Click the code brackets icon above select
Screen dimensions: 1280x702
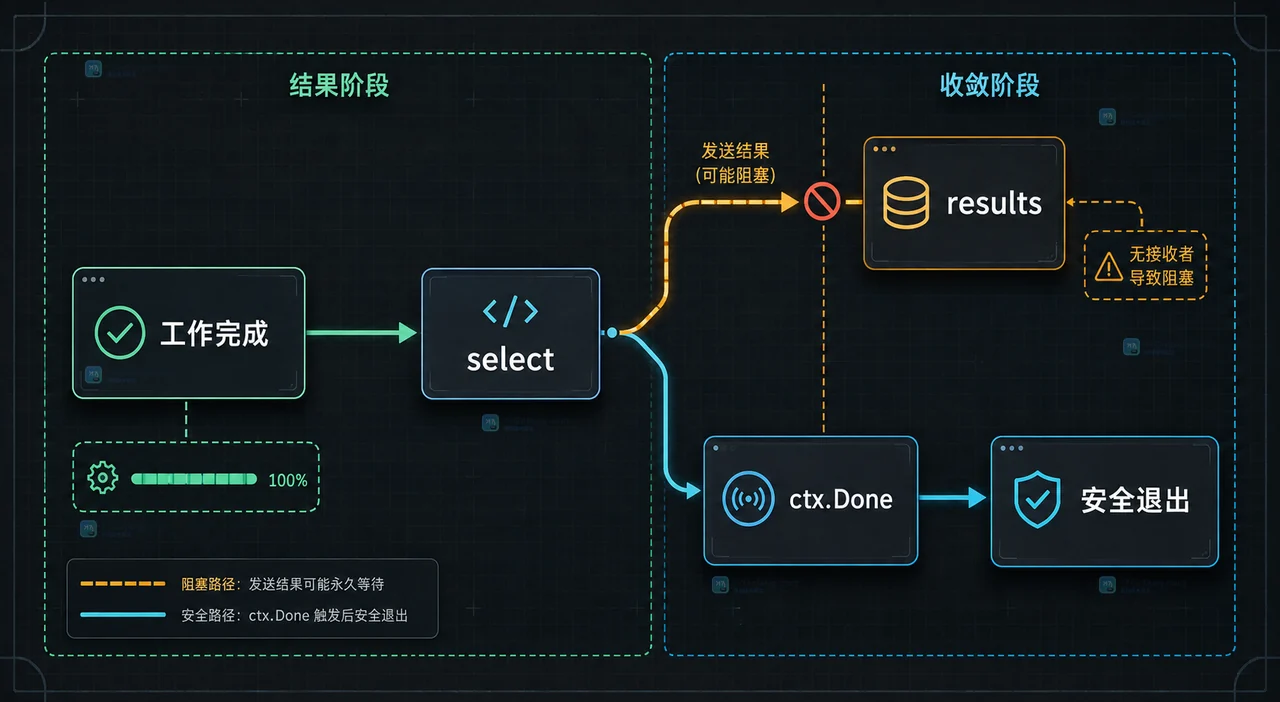(x=510, y=312)
